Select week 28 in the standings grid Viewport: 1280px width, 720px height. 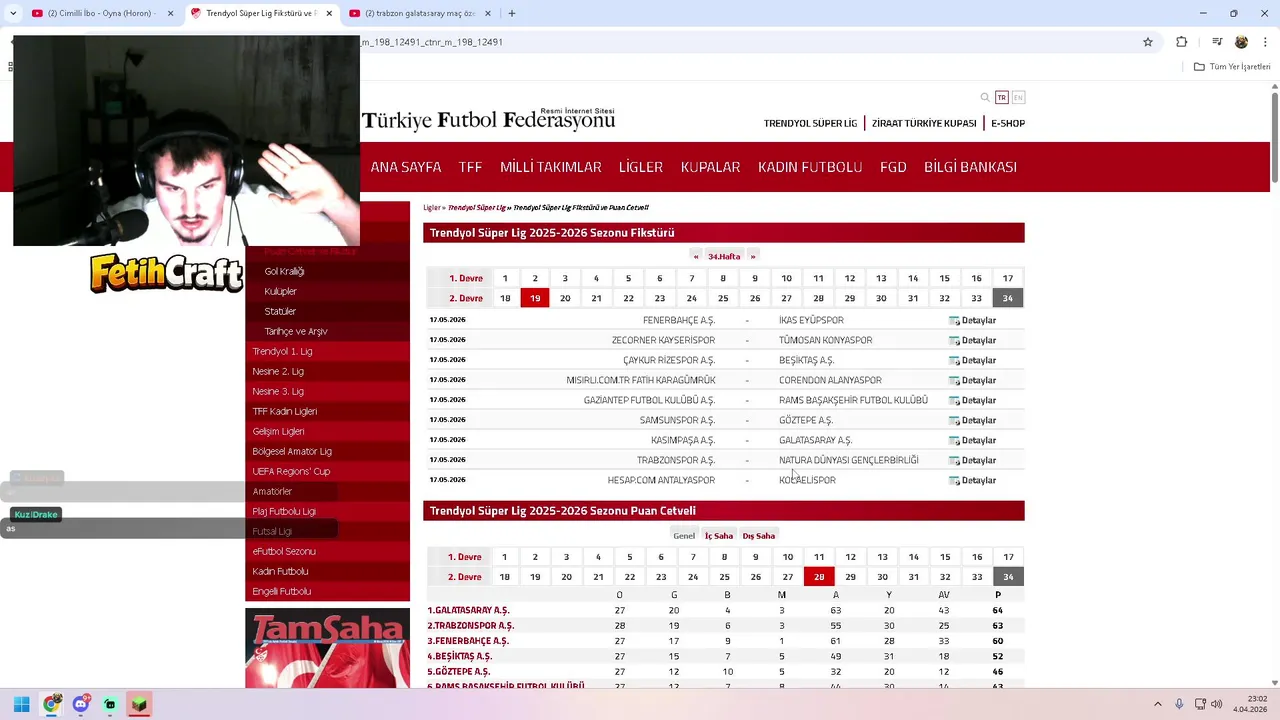819,577
